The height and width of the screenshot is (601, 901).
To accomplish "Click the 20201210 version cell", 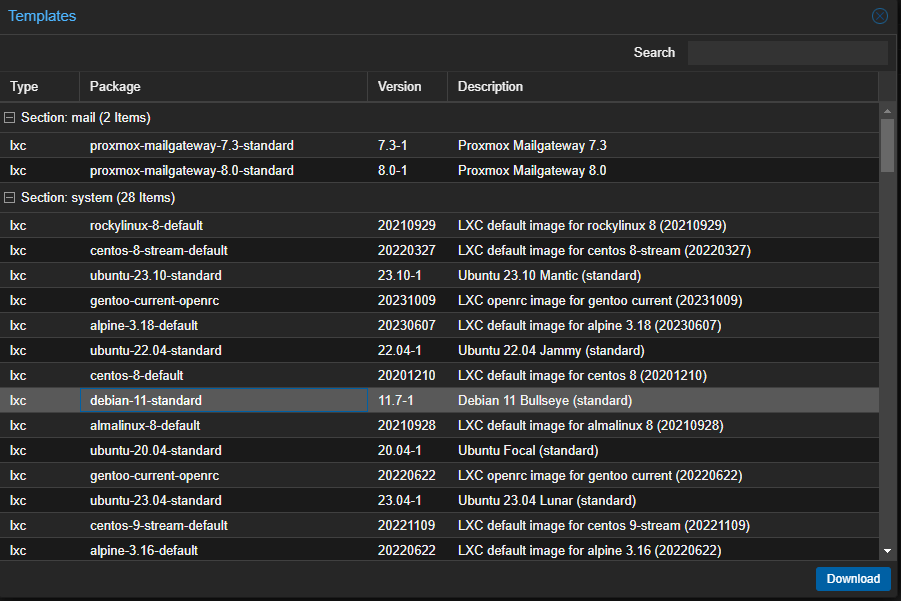I will (x=407, y=375).
